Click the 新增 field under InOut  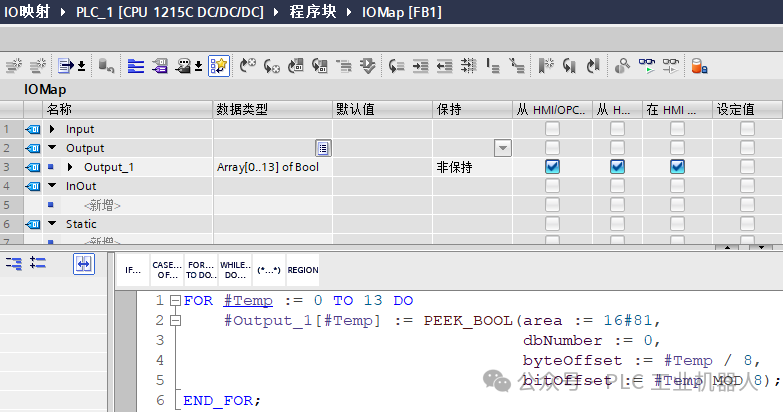pyautogui.click(x=102, y=205)
